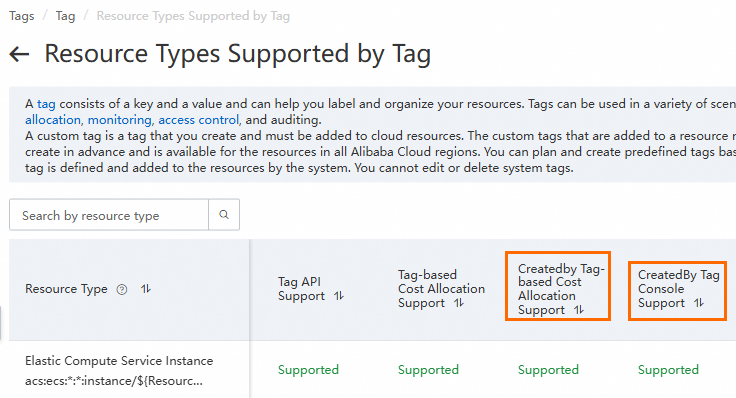Open the 'allocation' link
This screenshot has width=736, height=398.
click(x=53, y=120)
